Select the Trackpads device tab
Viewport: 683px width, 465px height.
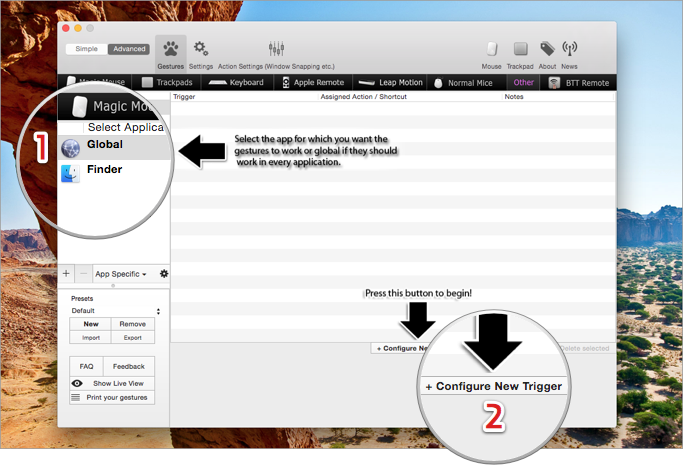(x=167, y=82)
